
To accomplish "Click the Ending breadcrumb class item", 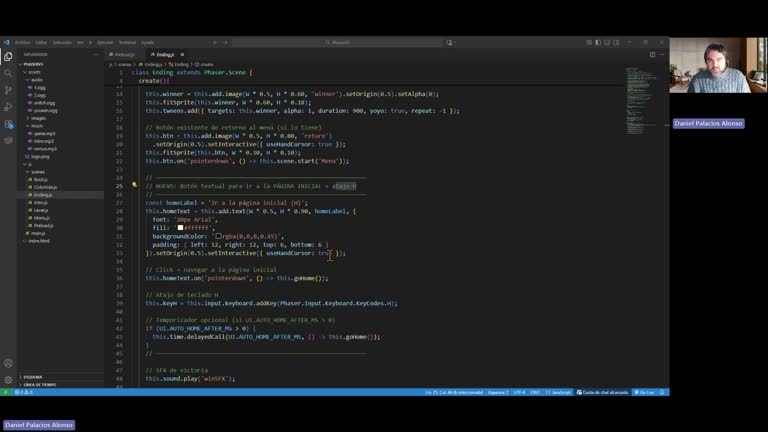I will click(179, 65).
